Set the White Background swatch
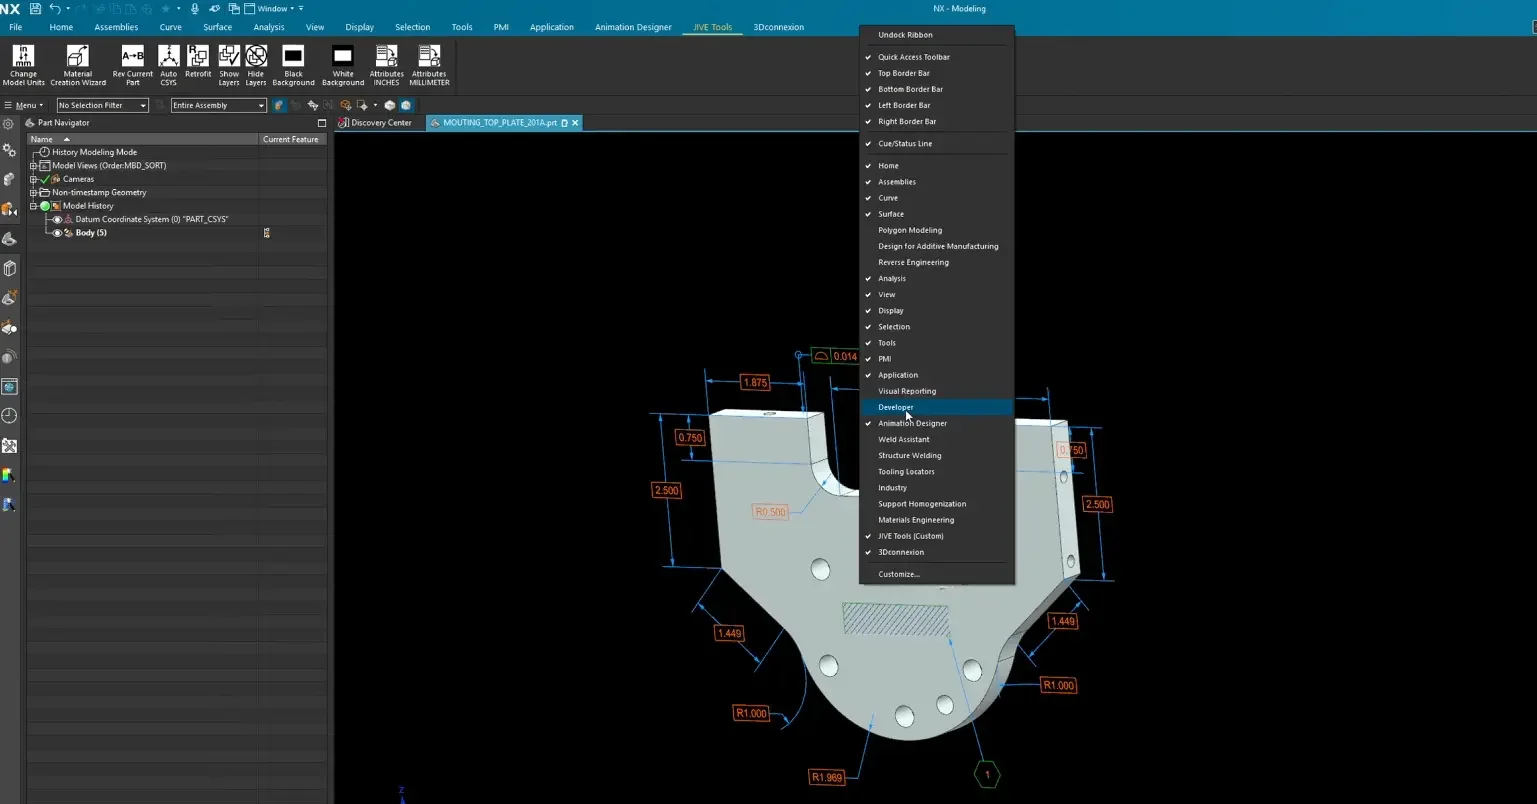This screenshot has height=804, width=1537. coord(343,65)
